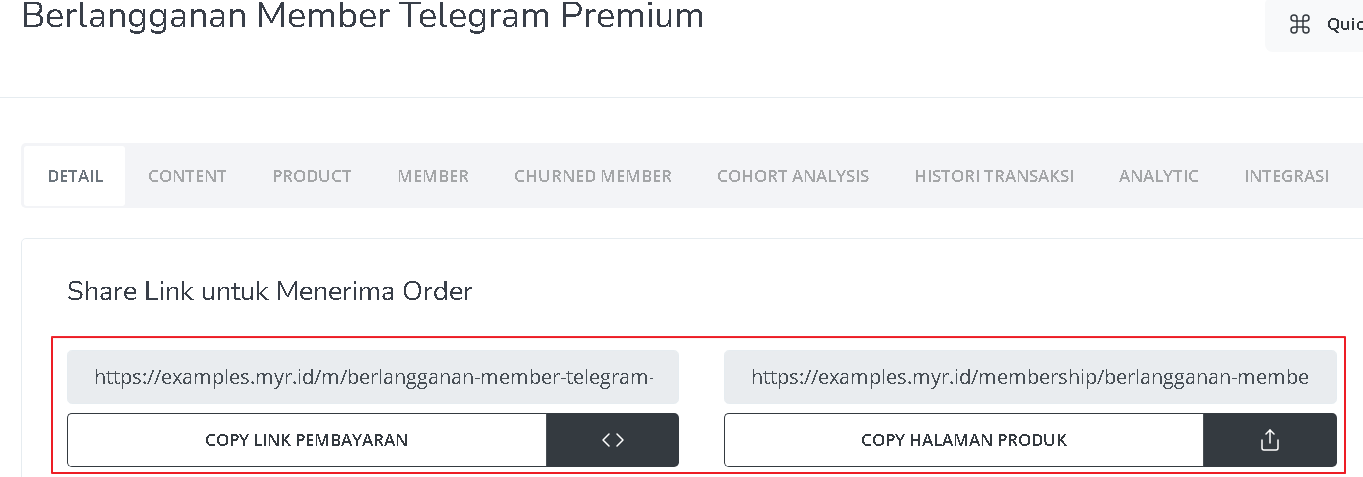Viewport: 1363px width, 477px height.
Task: Open the INTEGRASI tab
Action: (1287, 176)
